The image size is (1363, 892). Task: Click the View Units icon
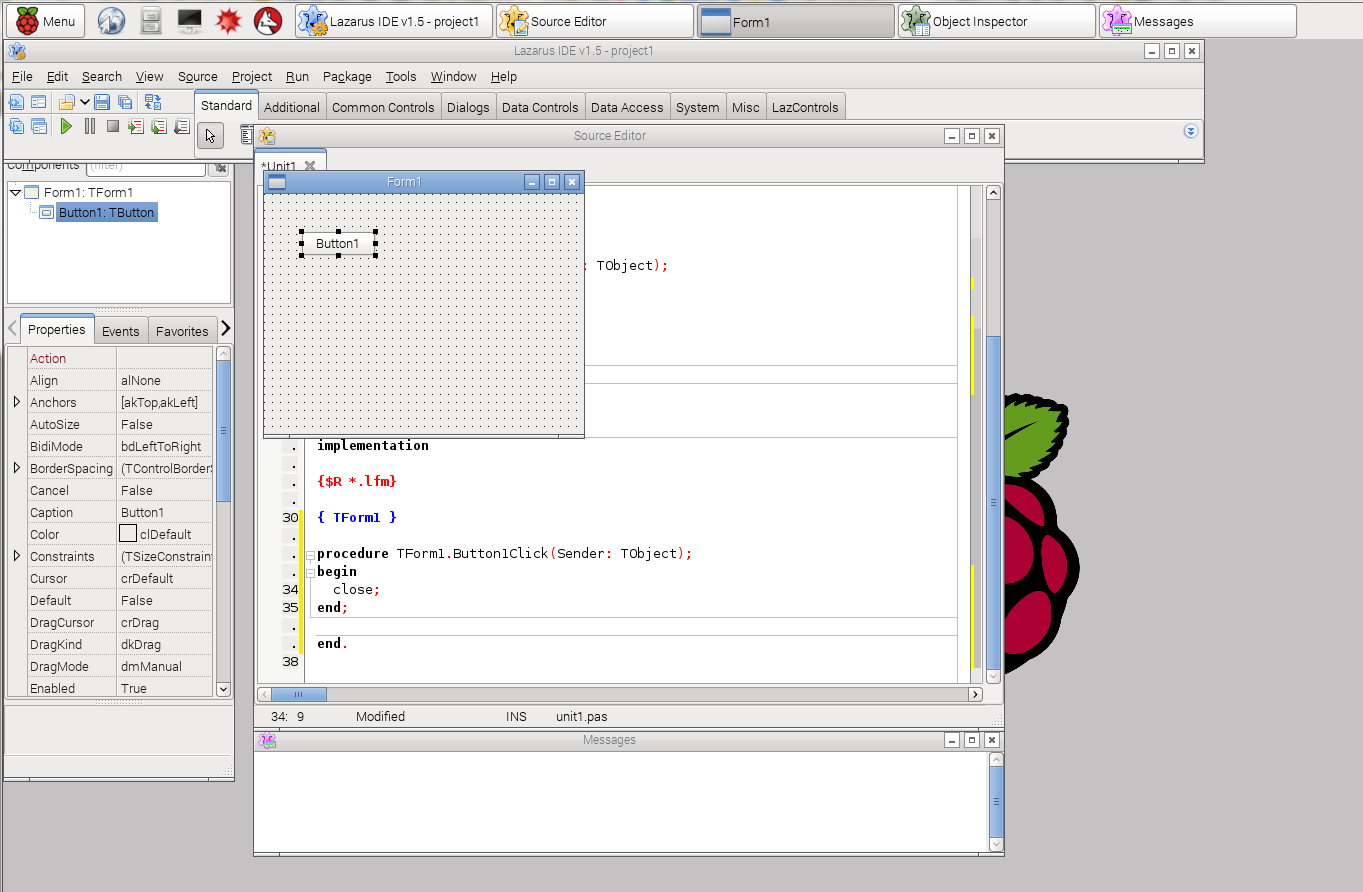point(16,126)
